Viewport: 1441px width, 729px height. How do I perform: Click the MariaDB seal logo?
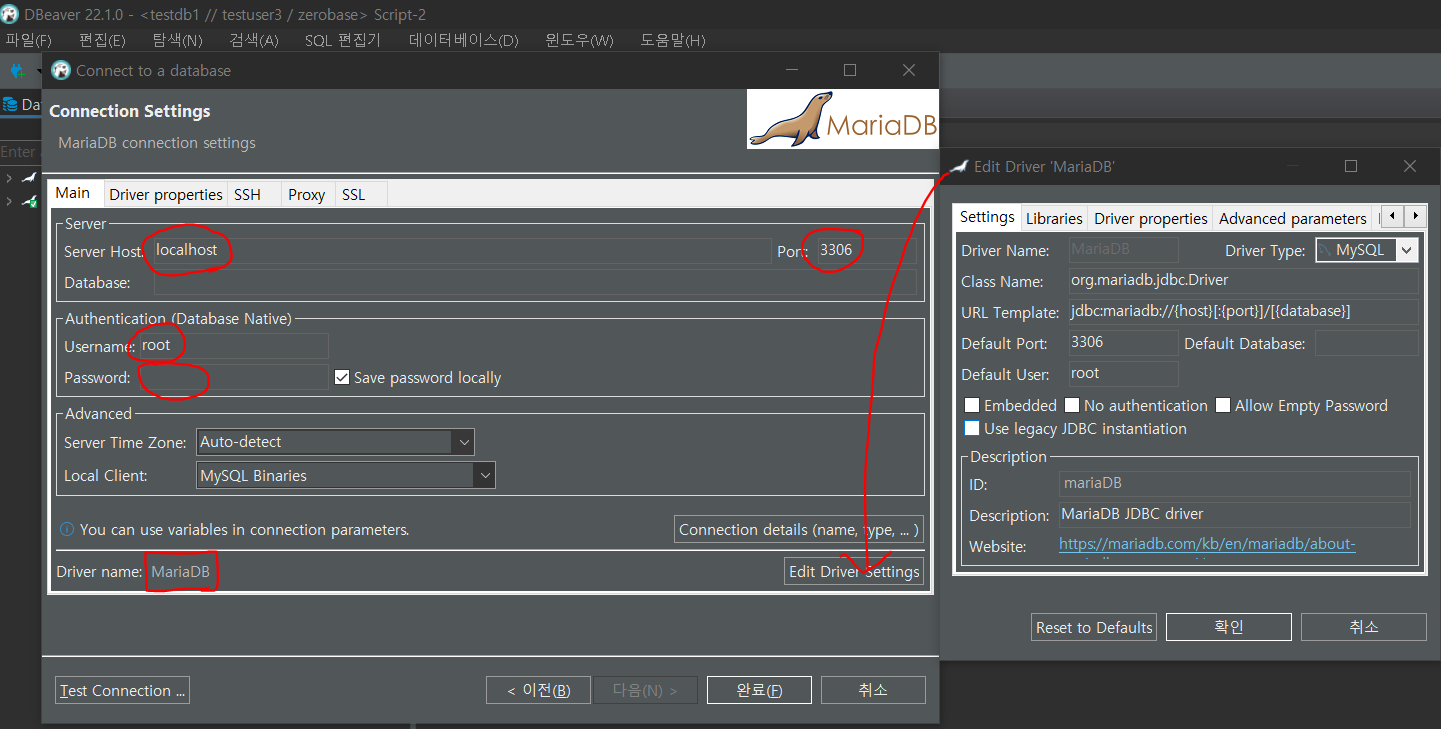(841, 120)
